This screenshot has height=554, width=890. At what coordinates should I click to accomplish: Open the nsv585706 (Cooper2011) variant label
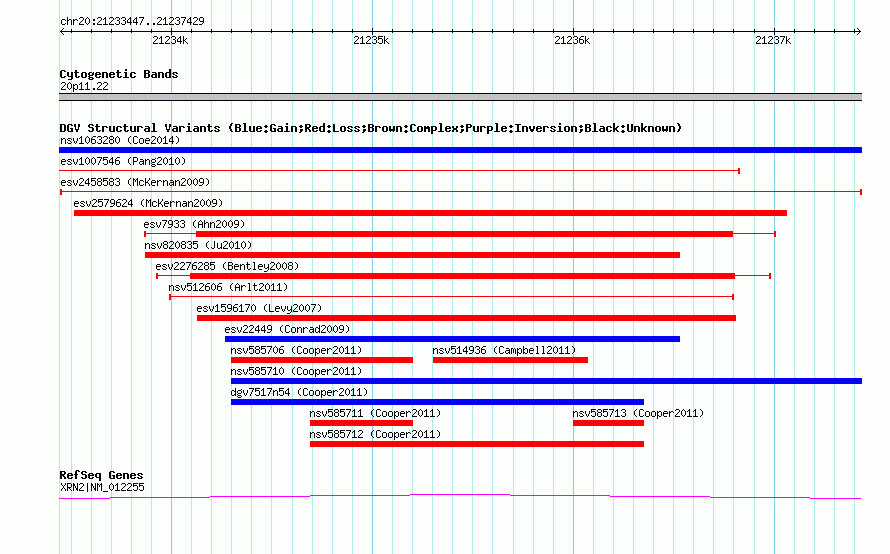click(296, 350)
